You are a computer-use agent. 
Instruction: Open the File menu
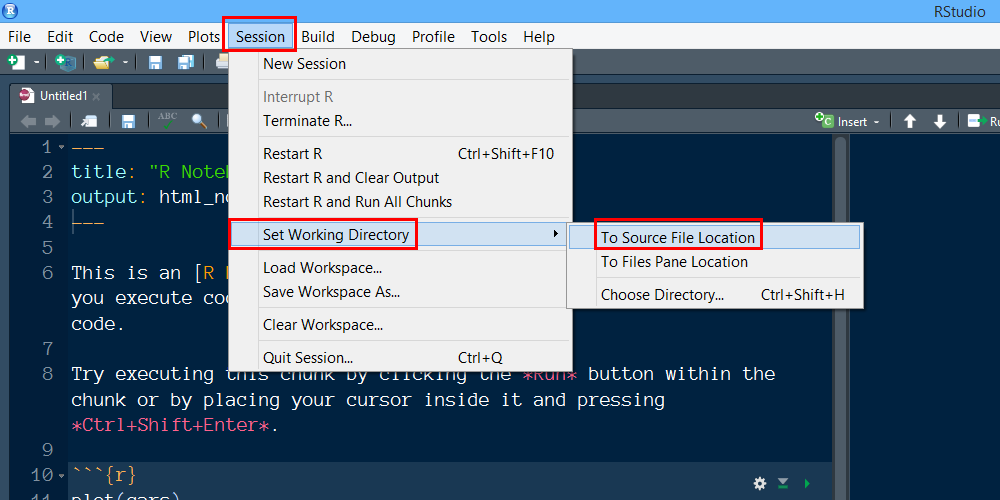19,36
